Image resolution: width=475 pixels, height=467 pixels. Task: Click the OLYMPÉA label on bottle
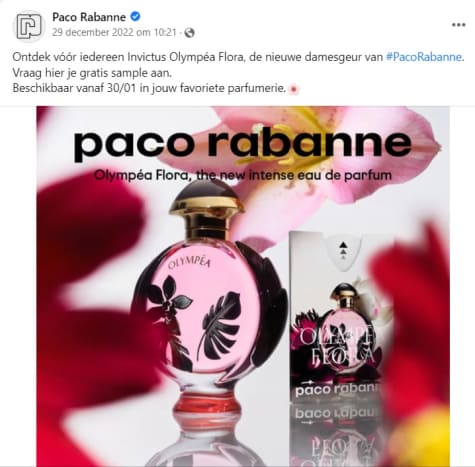coord(189,263)
